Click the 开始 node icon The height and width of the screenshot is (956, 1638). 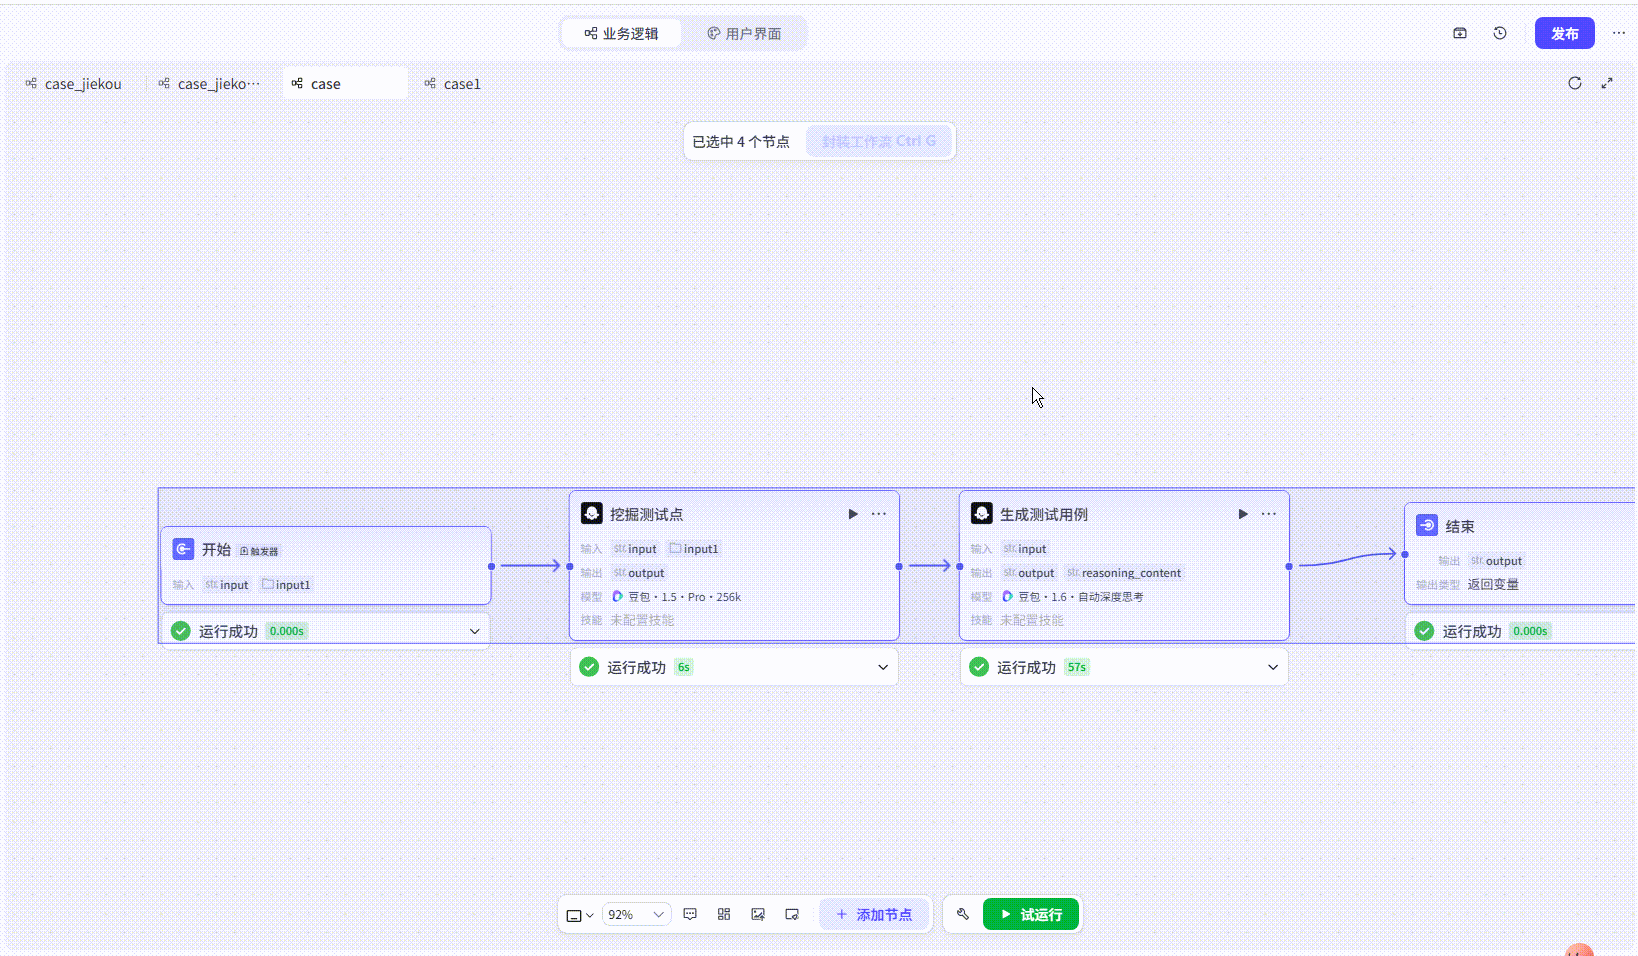(183, 549)
